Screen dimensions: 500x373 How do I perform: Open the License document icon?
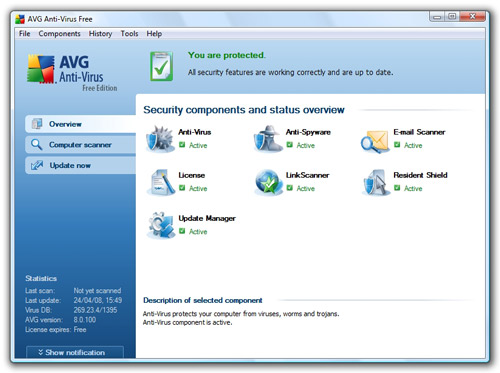pos(161,182)
